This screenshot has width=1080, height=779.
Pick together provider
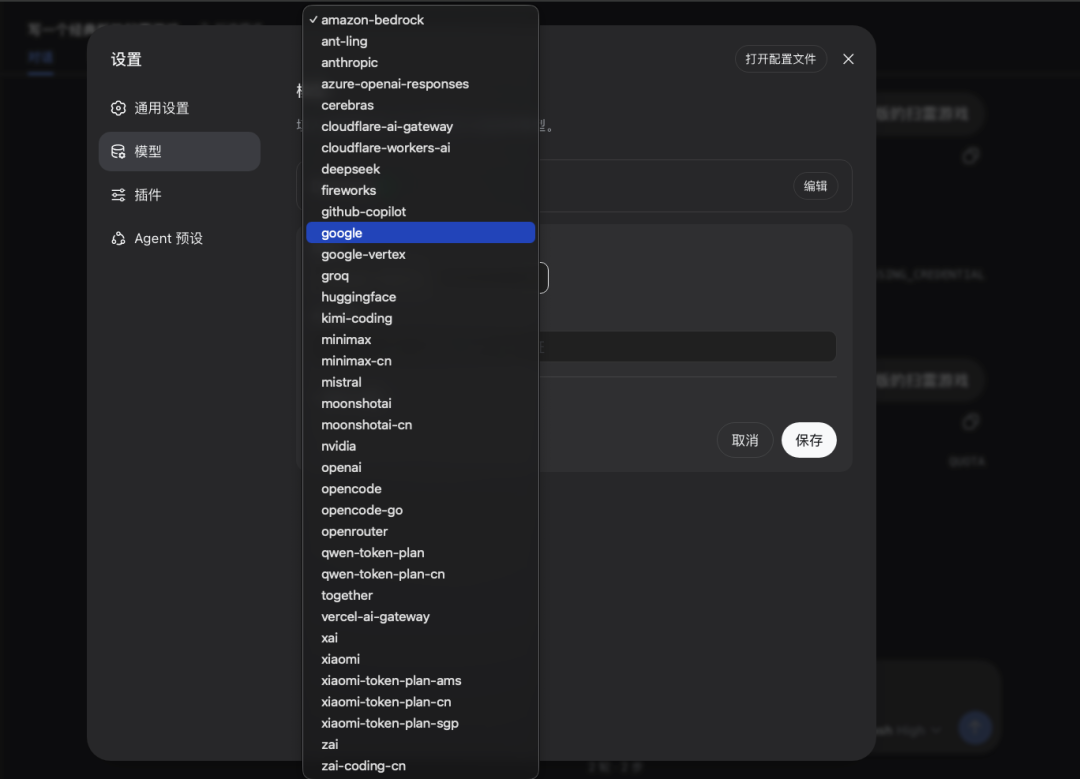click(420, 596)
